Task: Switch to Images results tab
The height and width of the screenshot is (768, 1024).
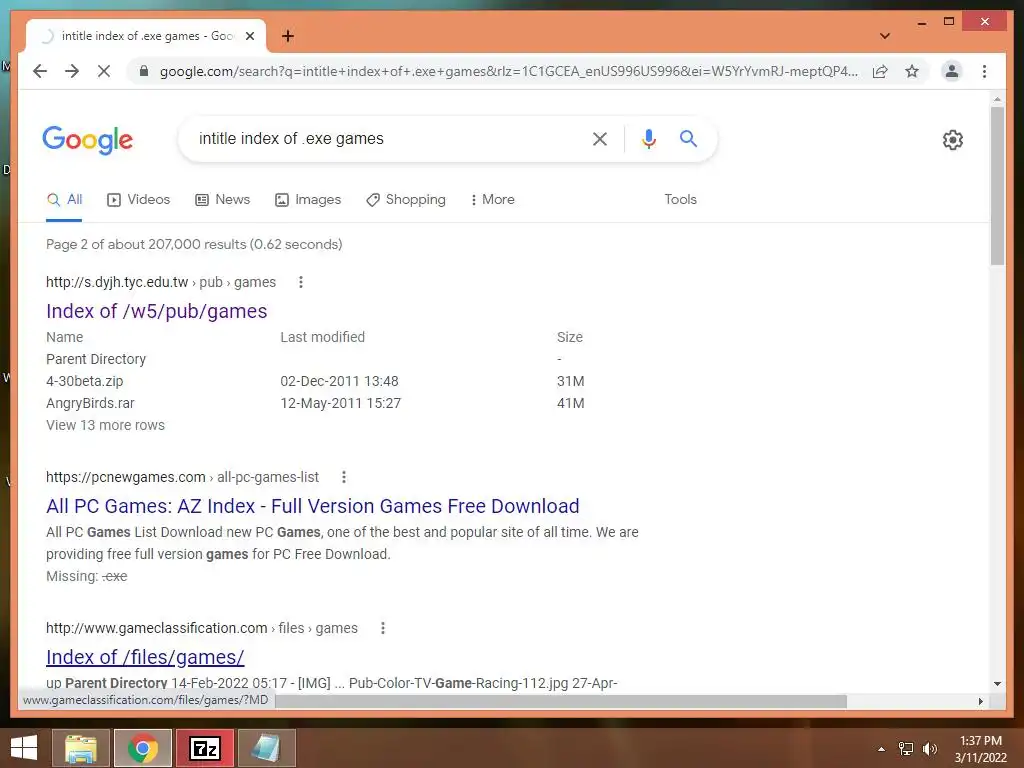Action: [x=308, y=199]
